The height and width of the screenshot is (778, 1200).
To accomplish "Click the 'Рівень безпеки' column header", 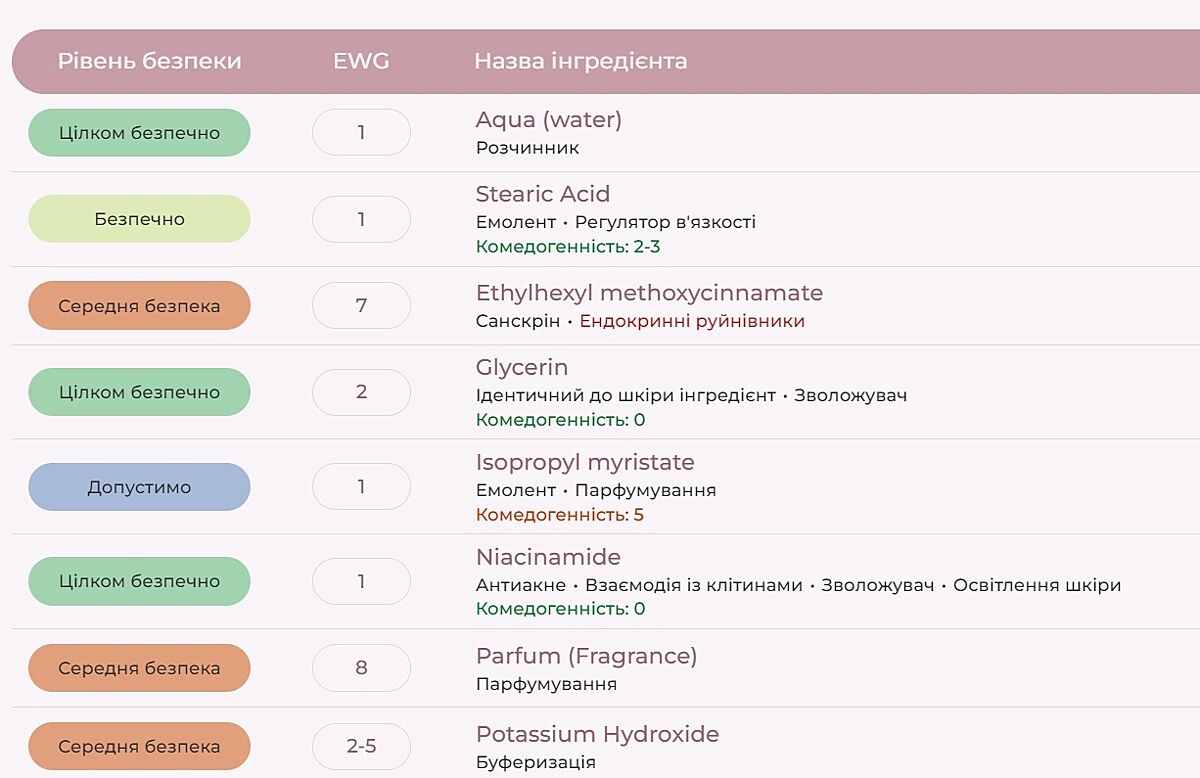I will coord(149,61).
